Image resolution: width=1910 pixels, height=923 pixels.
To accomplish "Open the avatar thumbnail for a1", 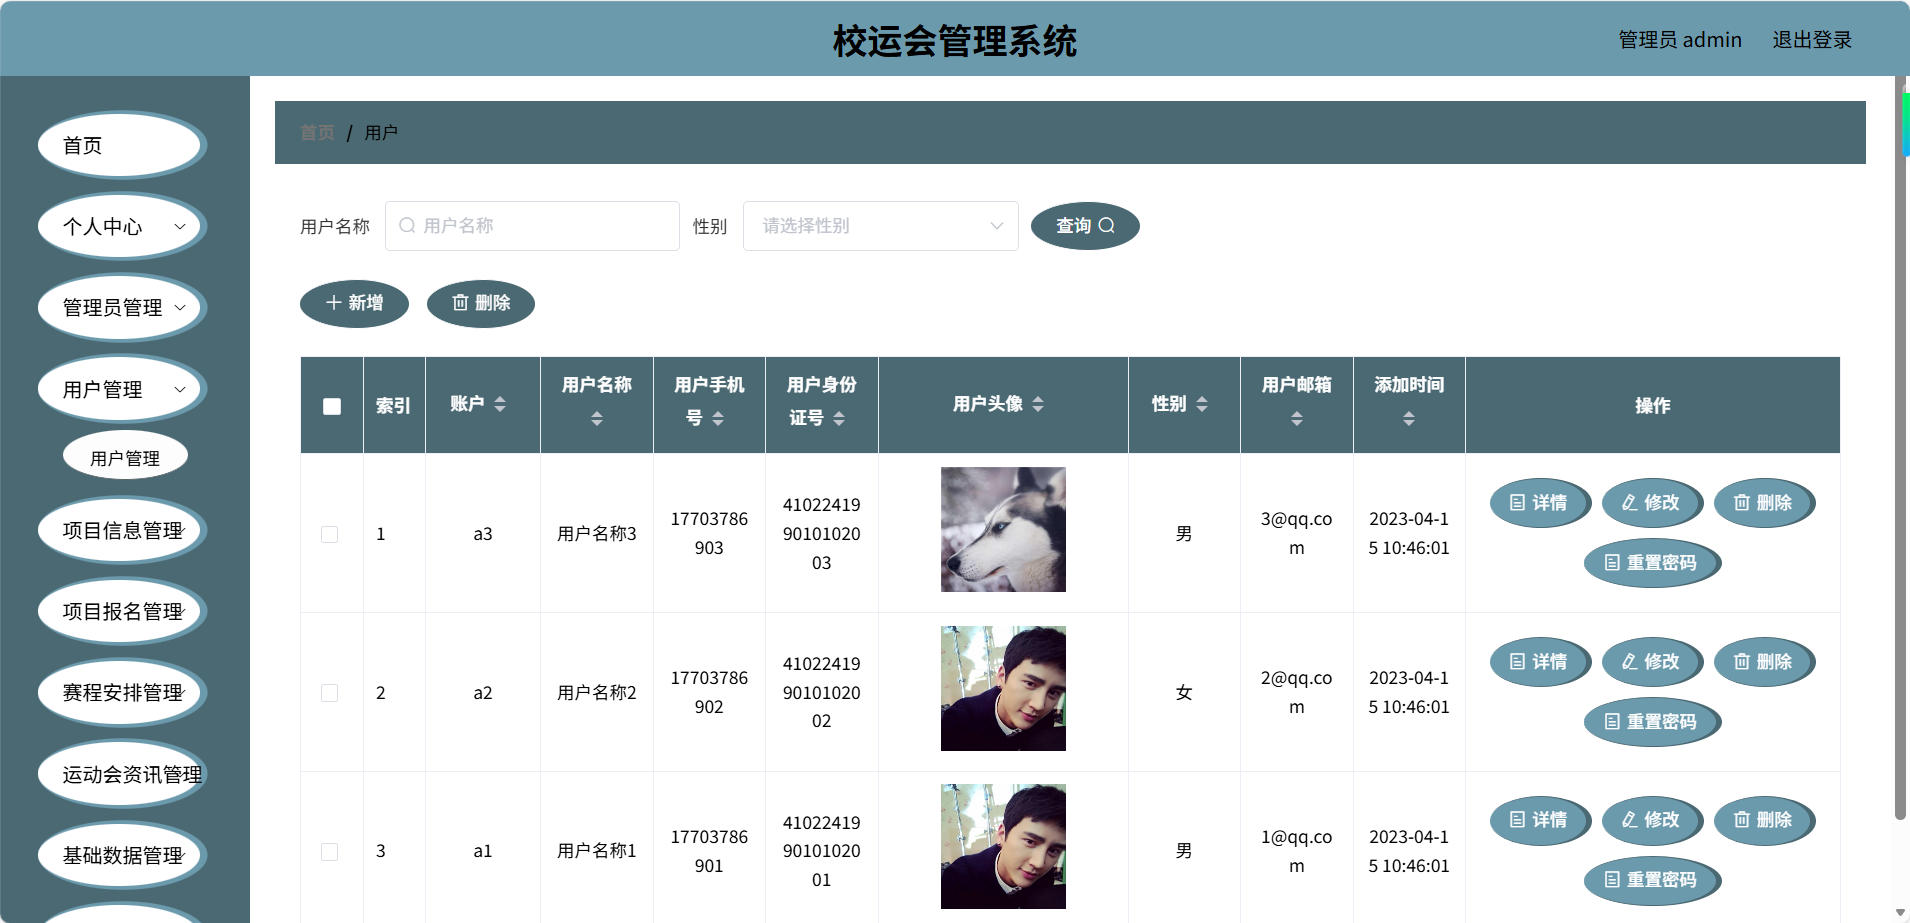I will click(1003, 847).
